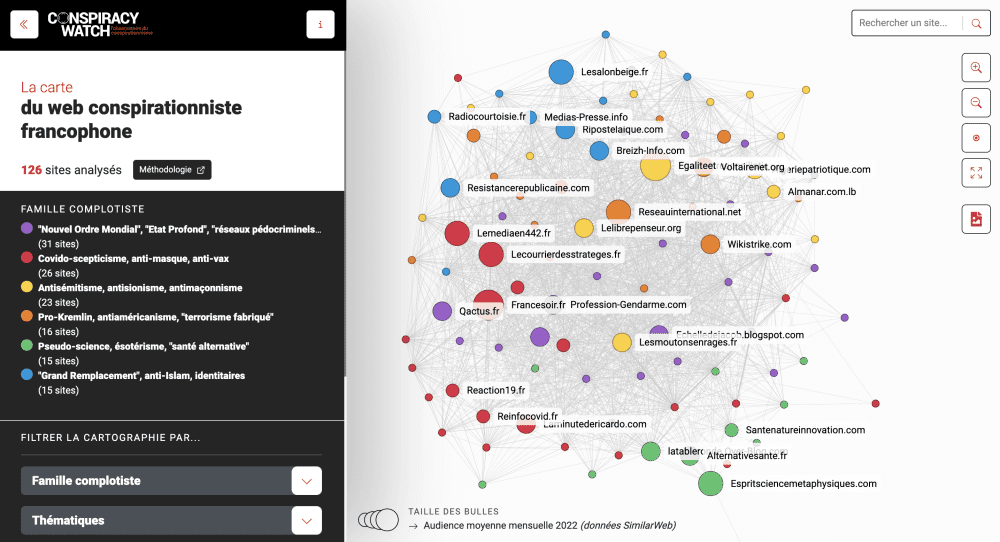Zoom out of the map
1000x542 pixels.
976,102
